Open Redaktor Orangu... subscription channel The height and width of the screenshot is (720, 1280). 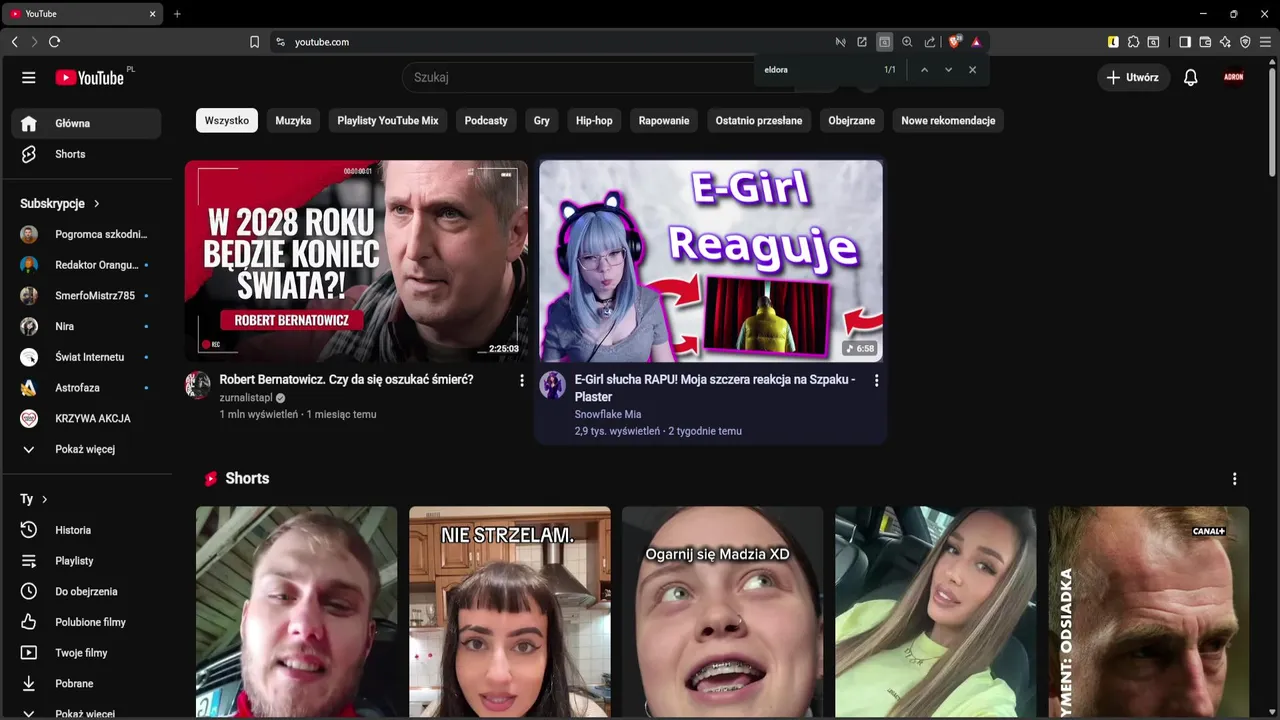(x=86, y=265)
